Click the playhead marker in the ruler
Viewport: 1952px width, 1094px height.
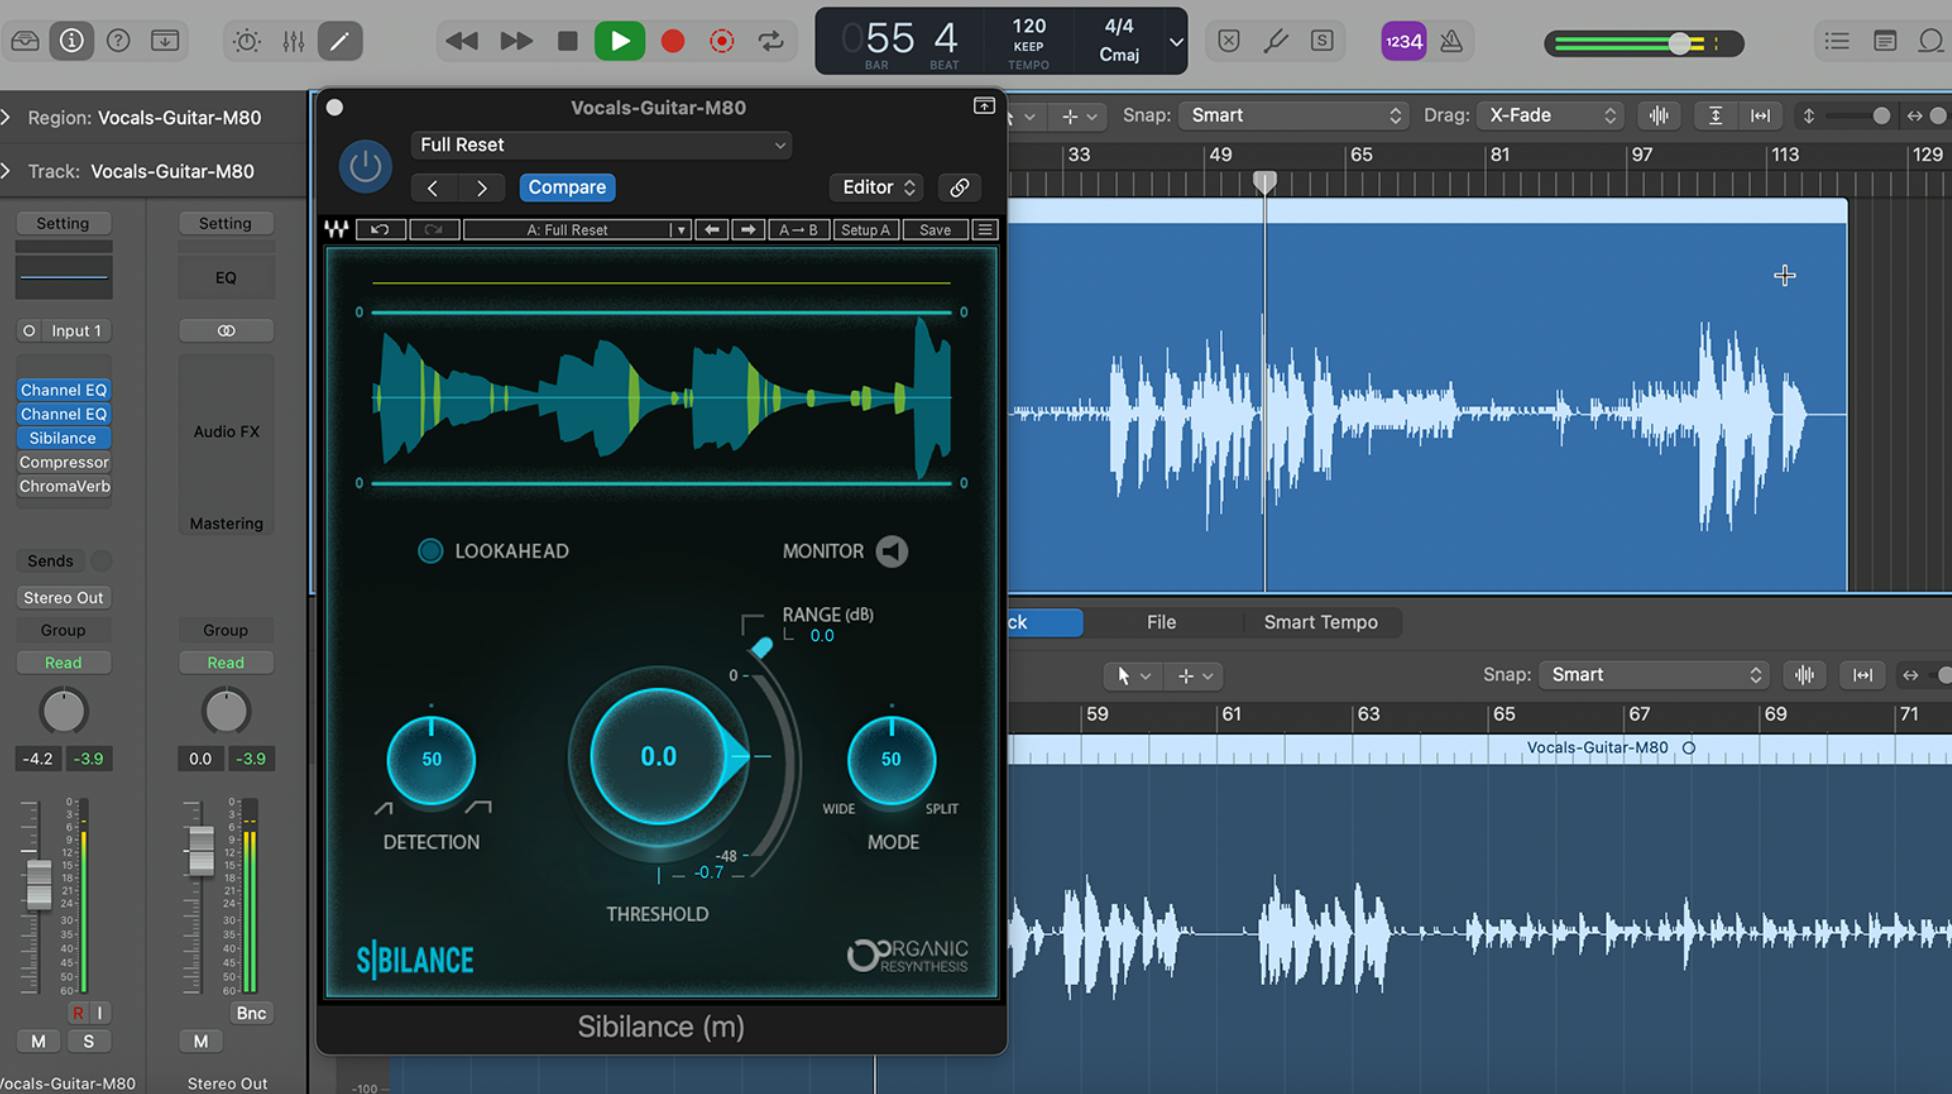pyautogui.click(x=1264, y=182)
